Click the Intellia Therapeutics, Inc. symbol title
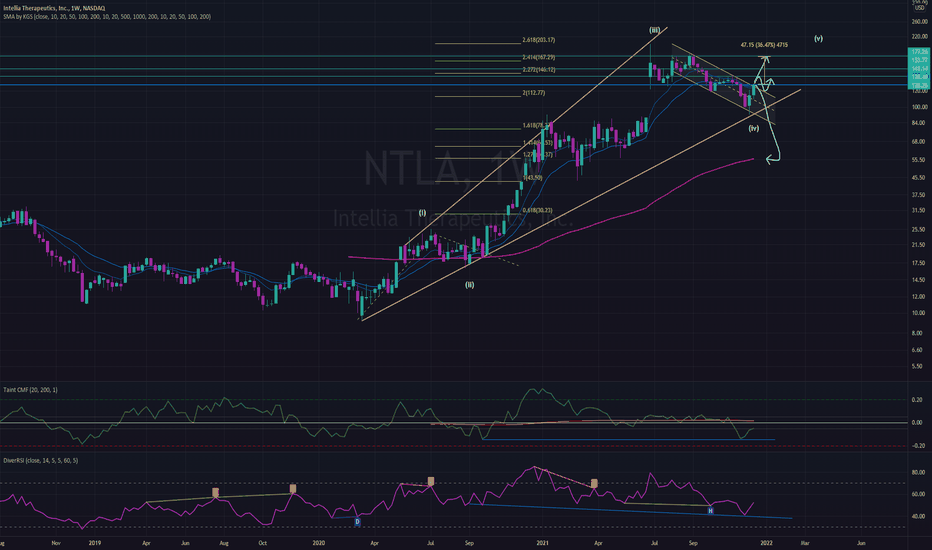This screenshot has width=932, height=550. pyautogui.click(x=54, y=8)
